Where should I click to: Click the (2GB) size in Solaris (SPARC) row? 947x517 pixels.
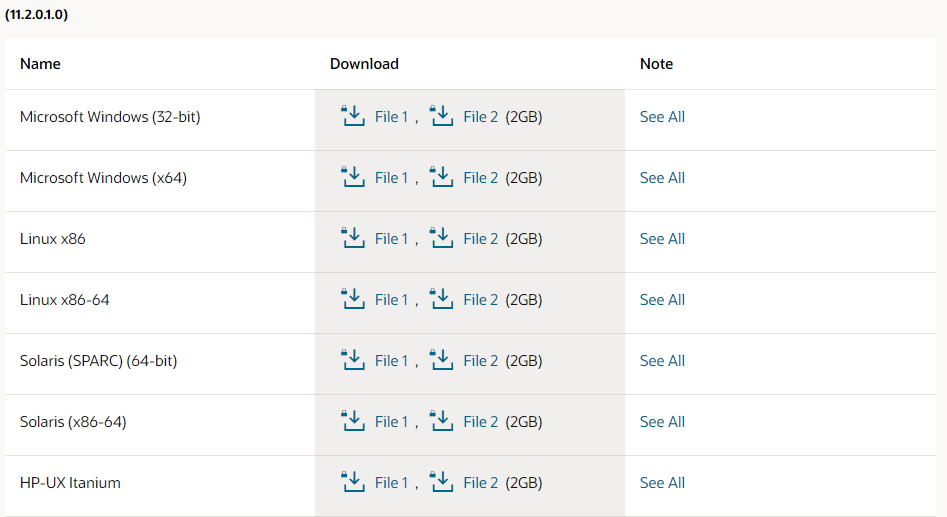click(524, 361)
